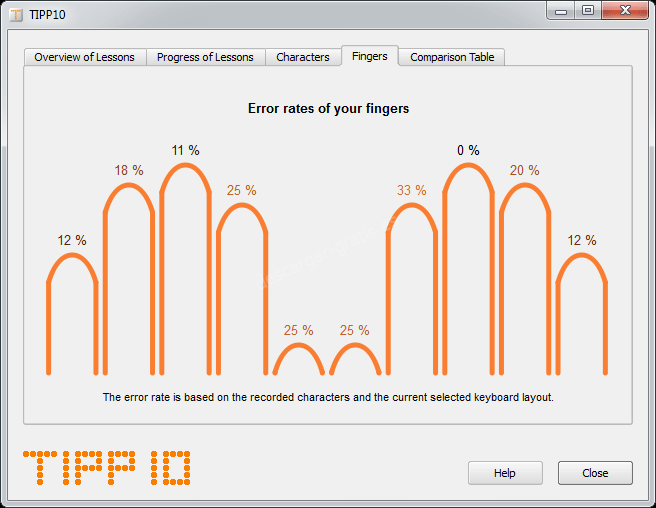Select the Characters tab
Viewport: 656px width, 508px height.
(x=302, y=57)
